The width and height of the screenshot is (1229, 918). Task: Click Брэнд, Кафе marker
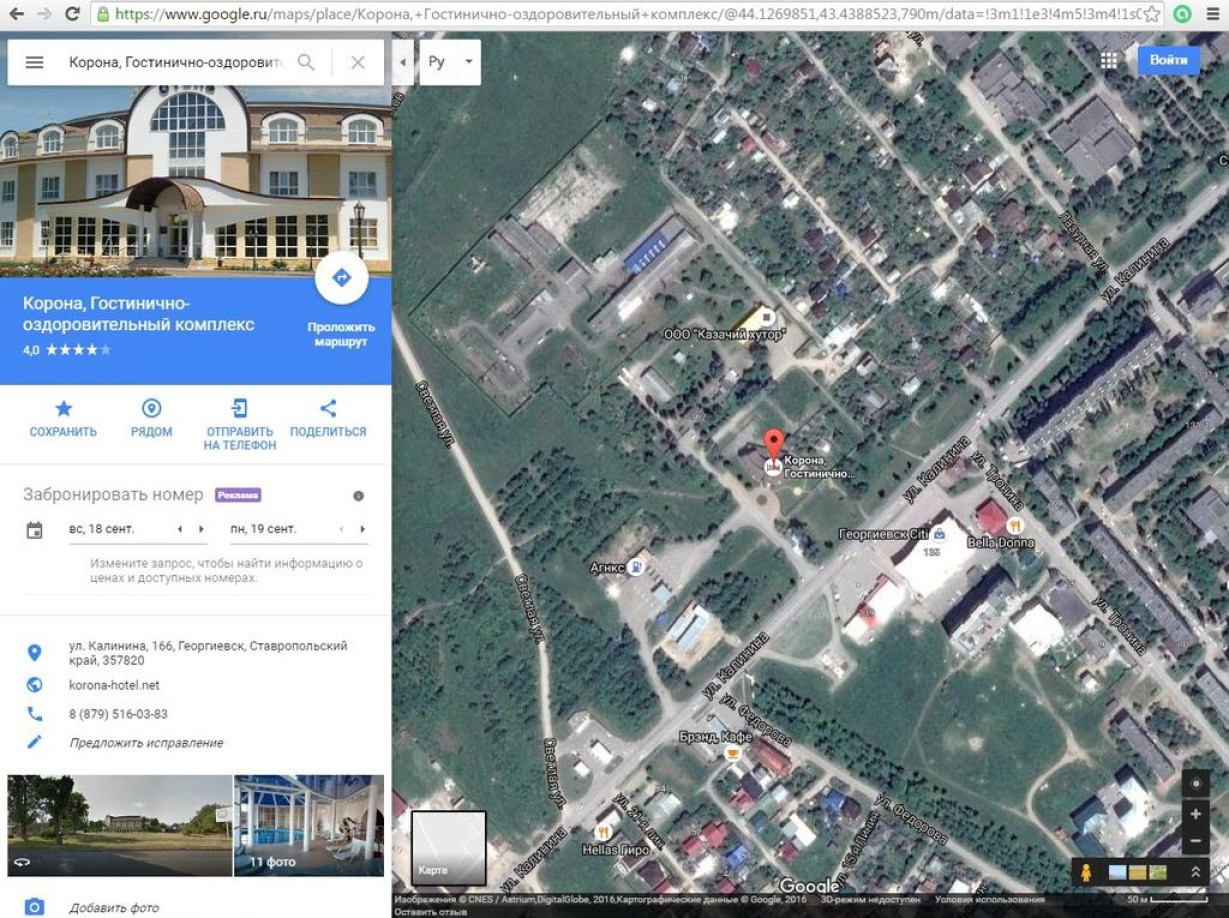pos(732,754)
